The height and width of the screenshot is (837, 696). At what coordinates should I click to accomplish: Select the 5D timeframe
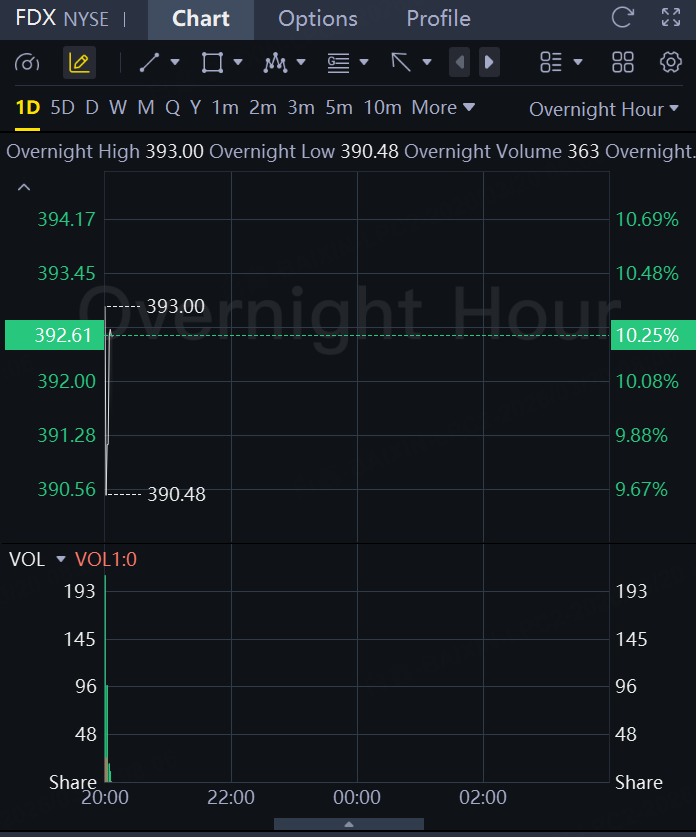coord(62,108)
